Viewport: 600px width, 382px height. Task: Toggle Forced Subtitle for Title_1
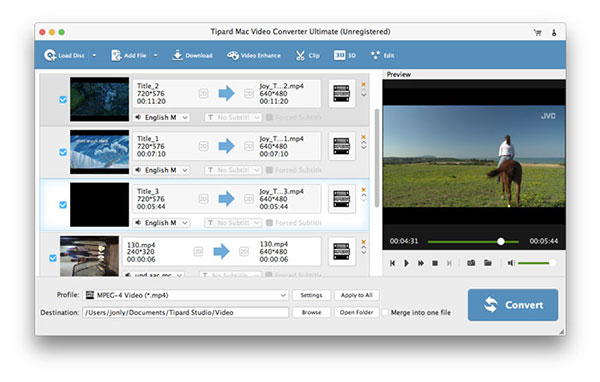click(x=269, y=170)
